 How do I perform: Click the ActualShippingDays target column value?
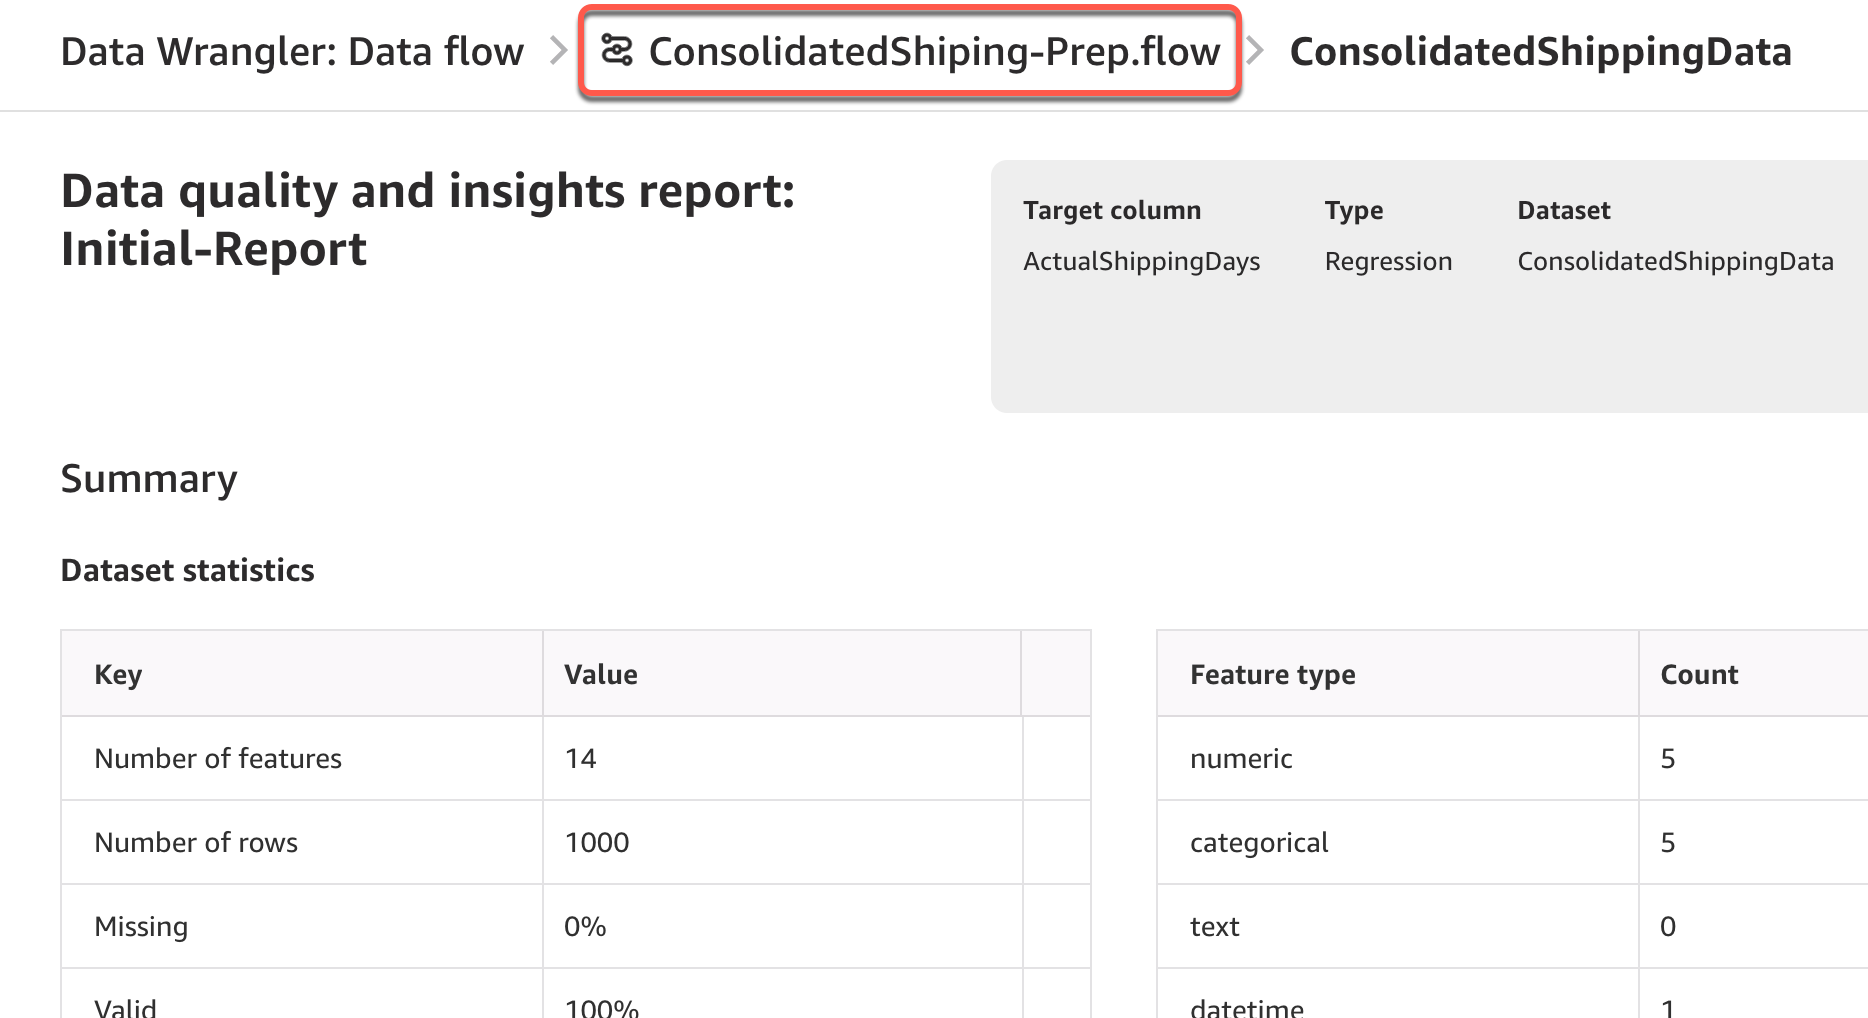1141,261
